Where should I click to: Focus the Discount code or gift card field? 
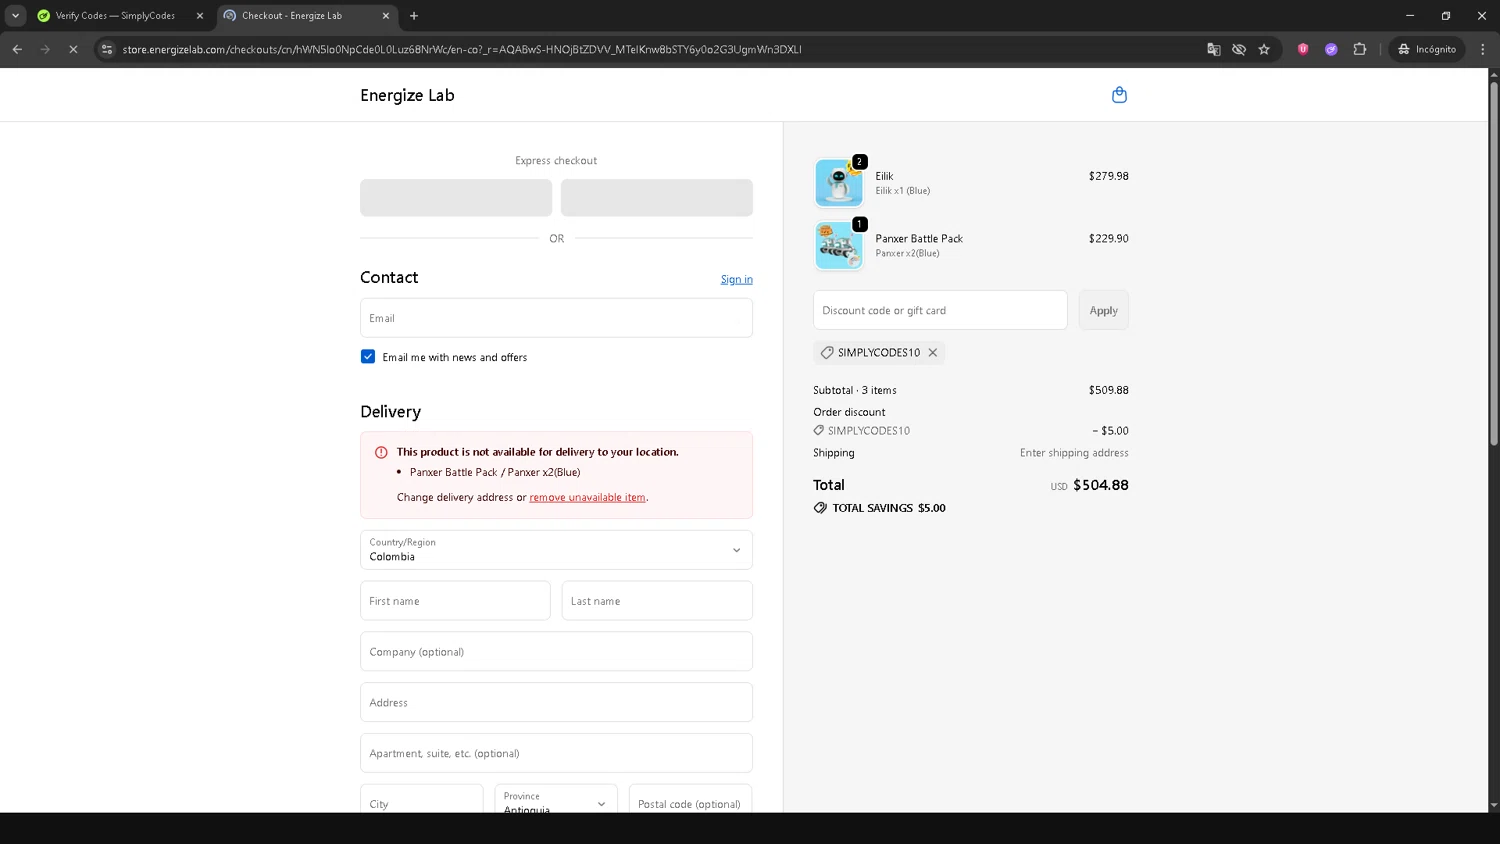[940, 310]
